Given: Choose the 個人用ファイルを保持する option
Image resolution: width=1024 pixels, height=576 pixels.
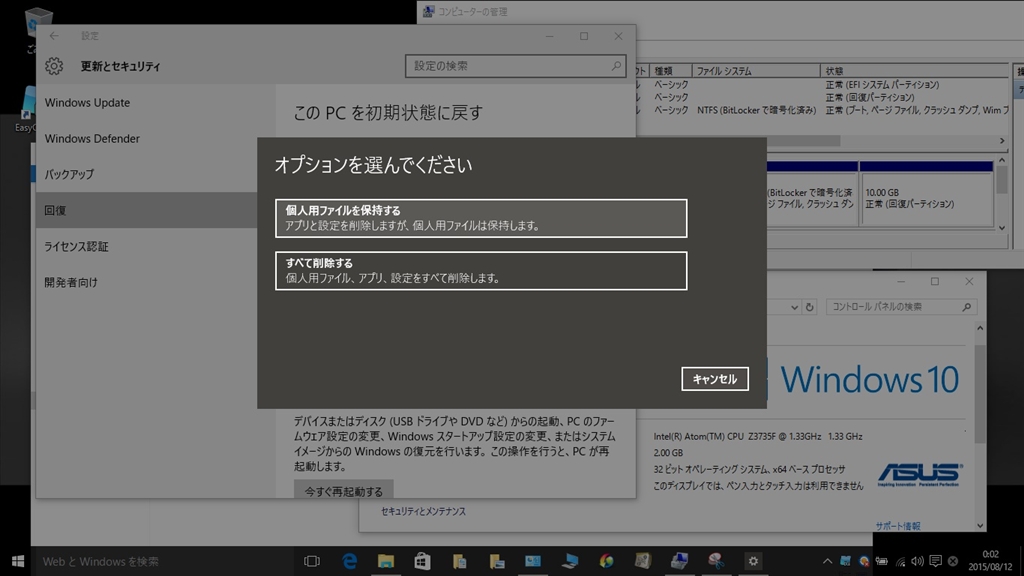Looking at the screenshot, I should [x=481, y=218].
